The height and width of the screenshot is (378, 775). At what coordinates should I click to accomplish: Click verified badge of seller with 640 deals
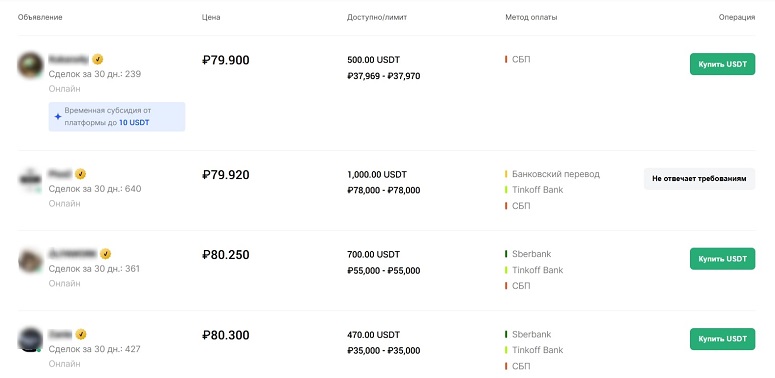(80, 174)
